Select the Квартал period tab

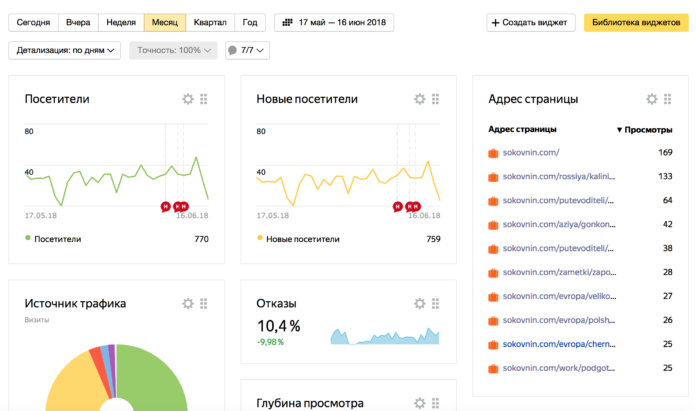click(209, 22)
